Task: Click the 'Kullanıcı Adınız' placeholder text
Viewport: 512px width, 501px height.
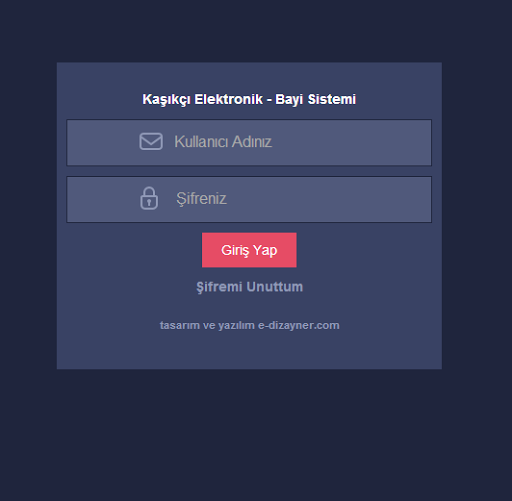Action: point(223,142)
